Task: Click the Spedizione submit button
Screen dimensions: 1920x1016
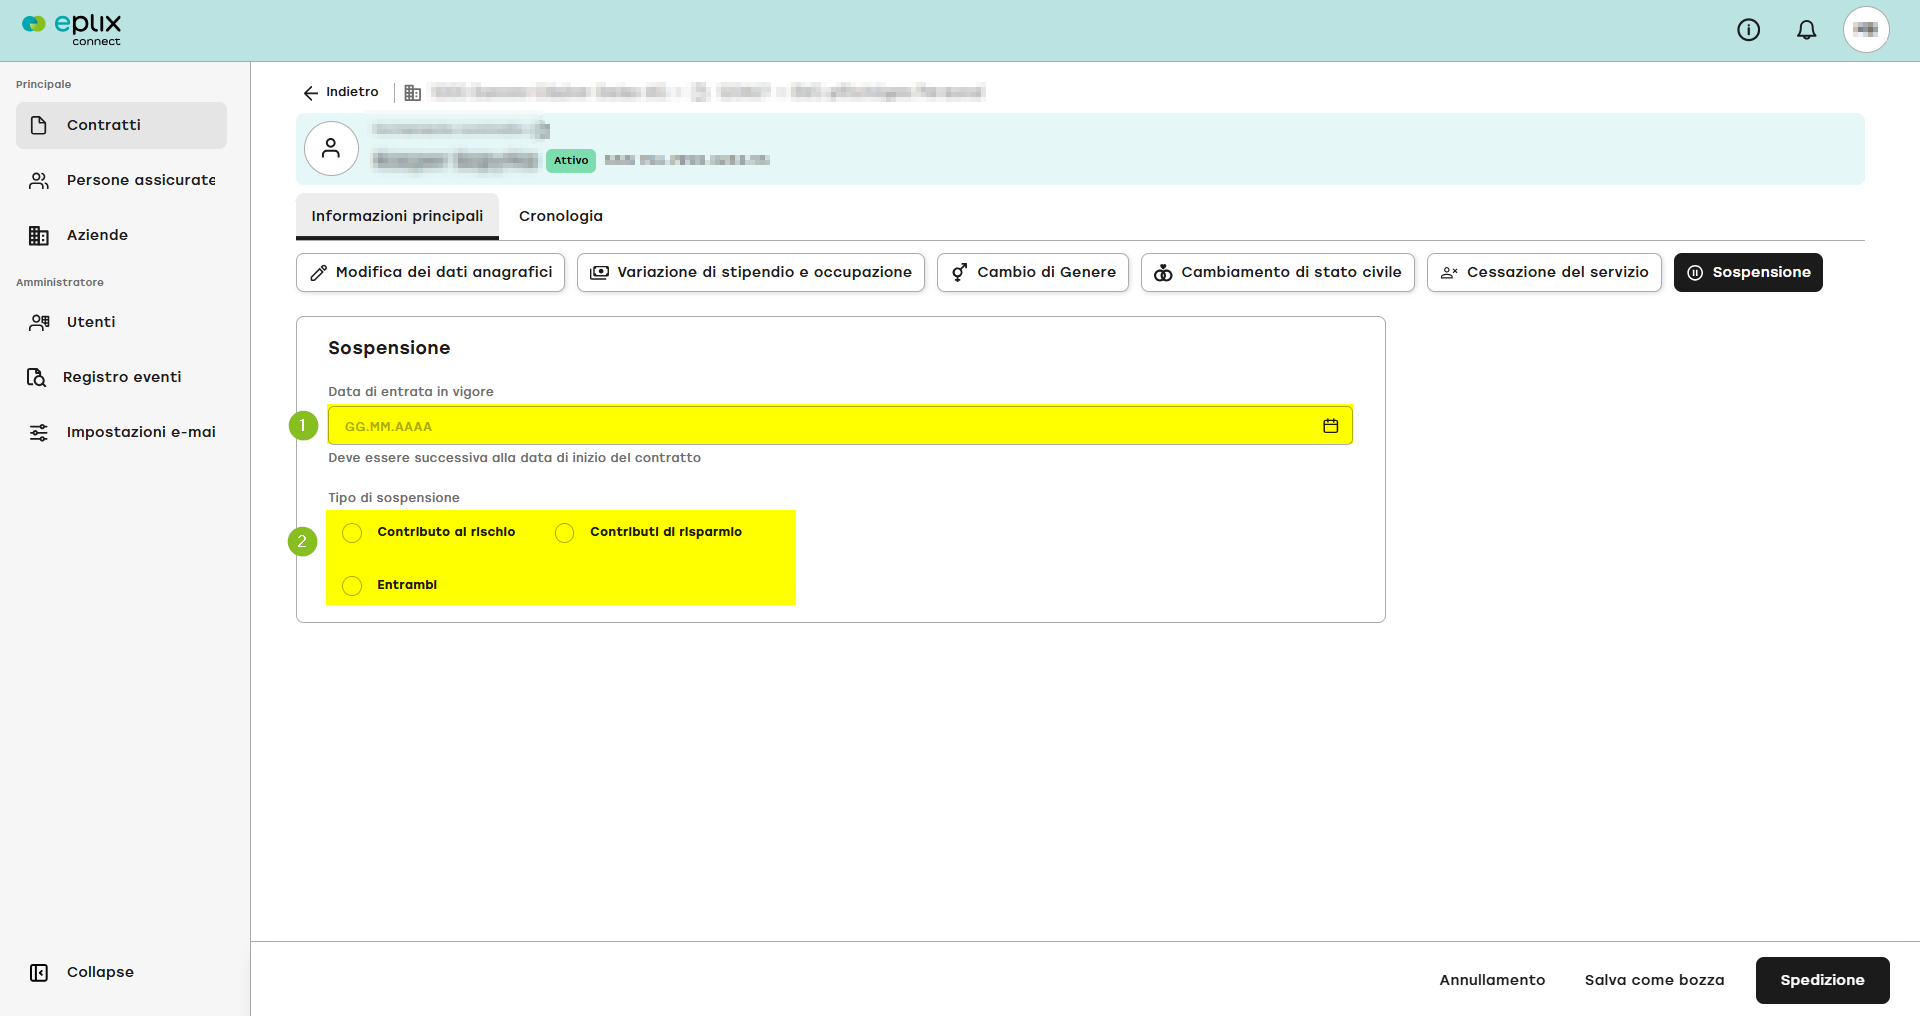Action: coord(1823,980)
